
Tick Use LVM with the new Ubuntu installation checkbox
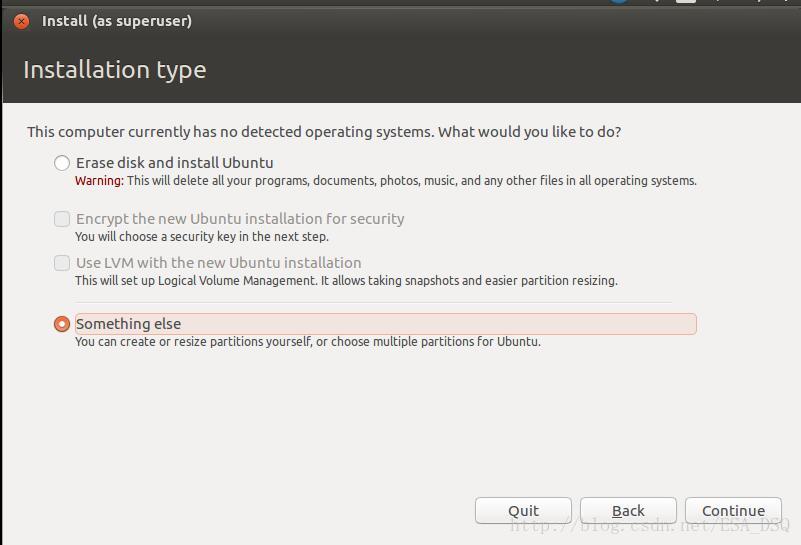coord(62,263)
